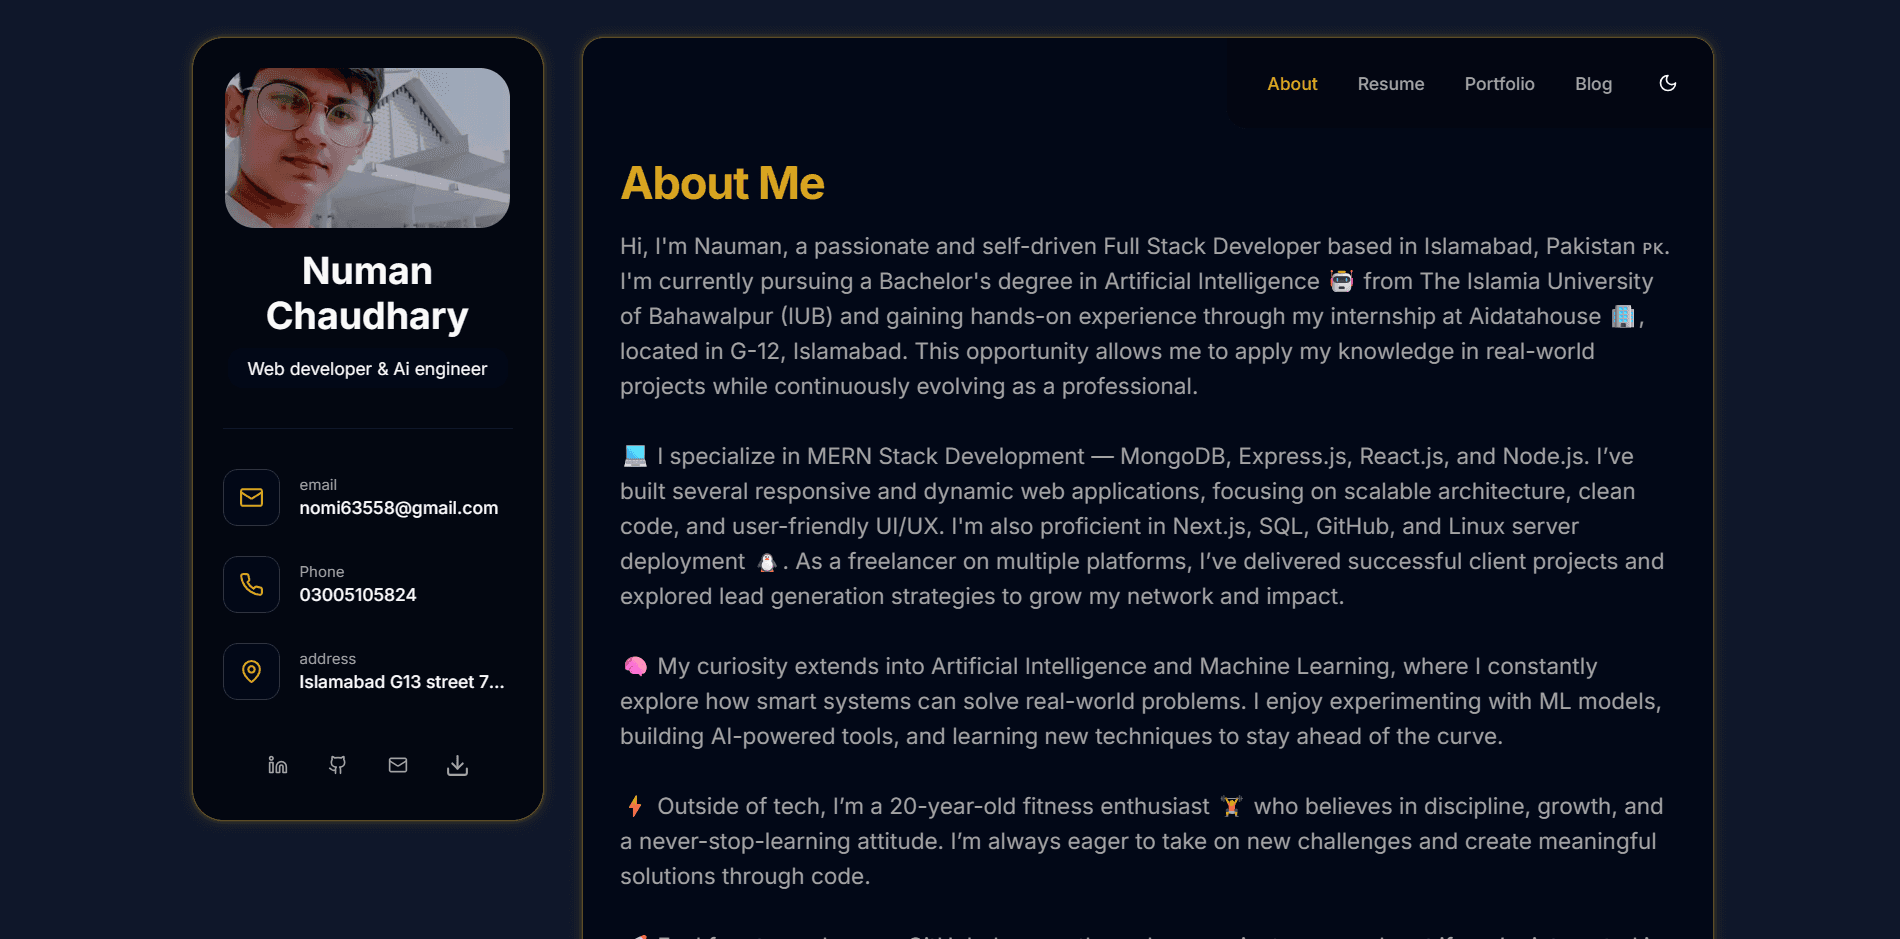1900x939 pixels.
Task: Click the About Me heading
Action: pos(722,183)
